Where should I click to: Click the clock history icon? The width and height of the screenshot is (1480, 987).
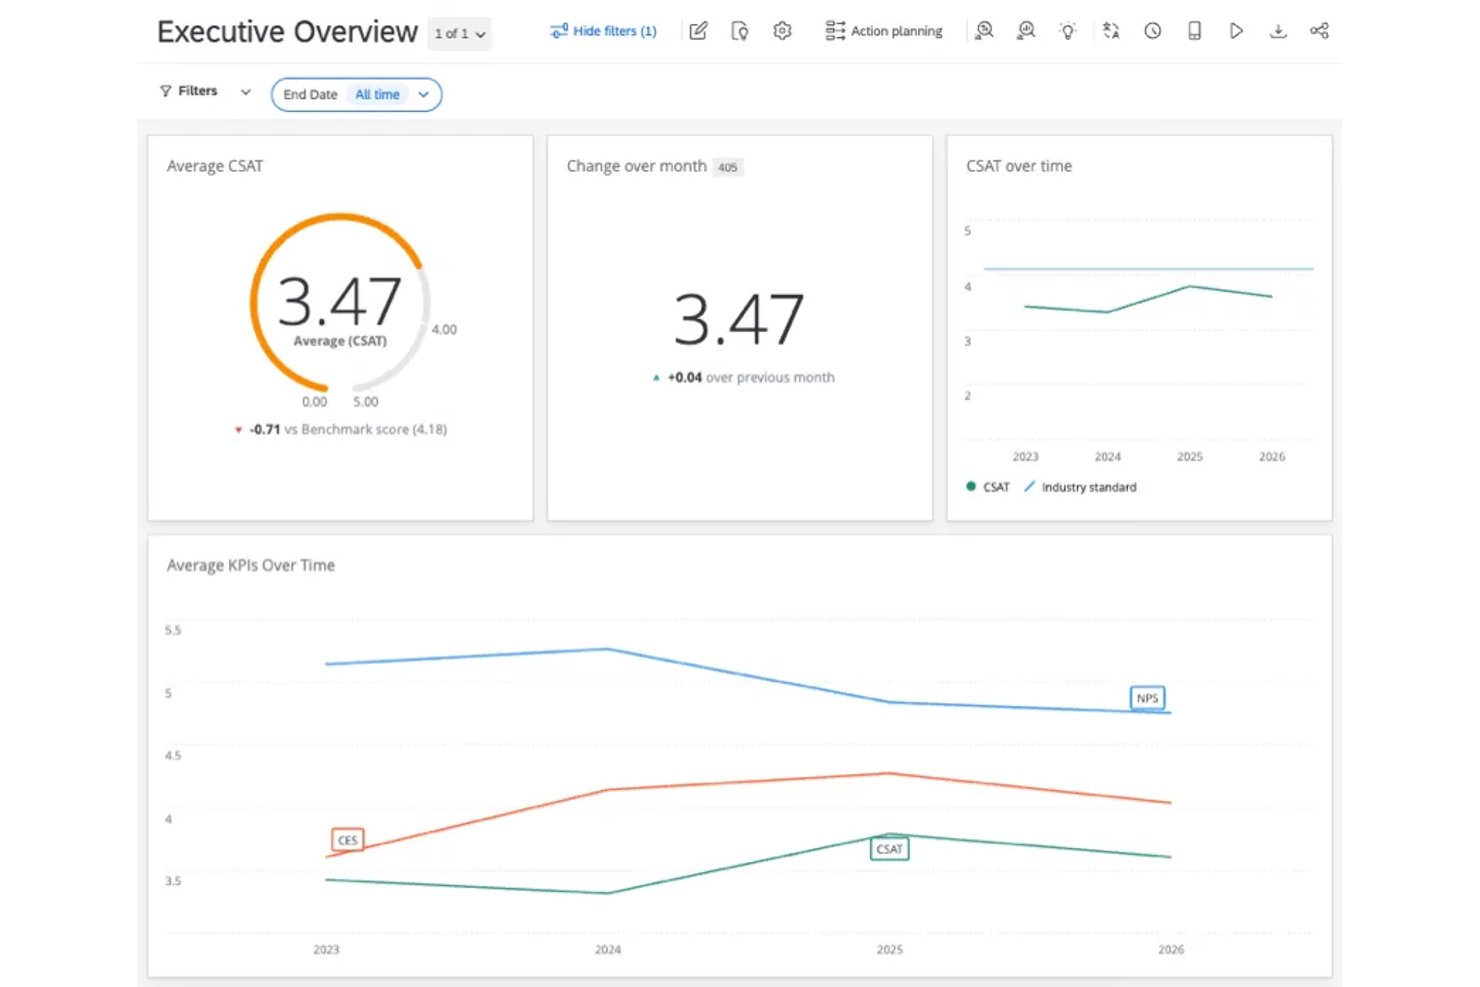coord(1153,31)
